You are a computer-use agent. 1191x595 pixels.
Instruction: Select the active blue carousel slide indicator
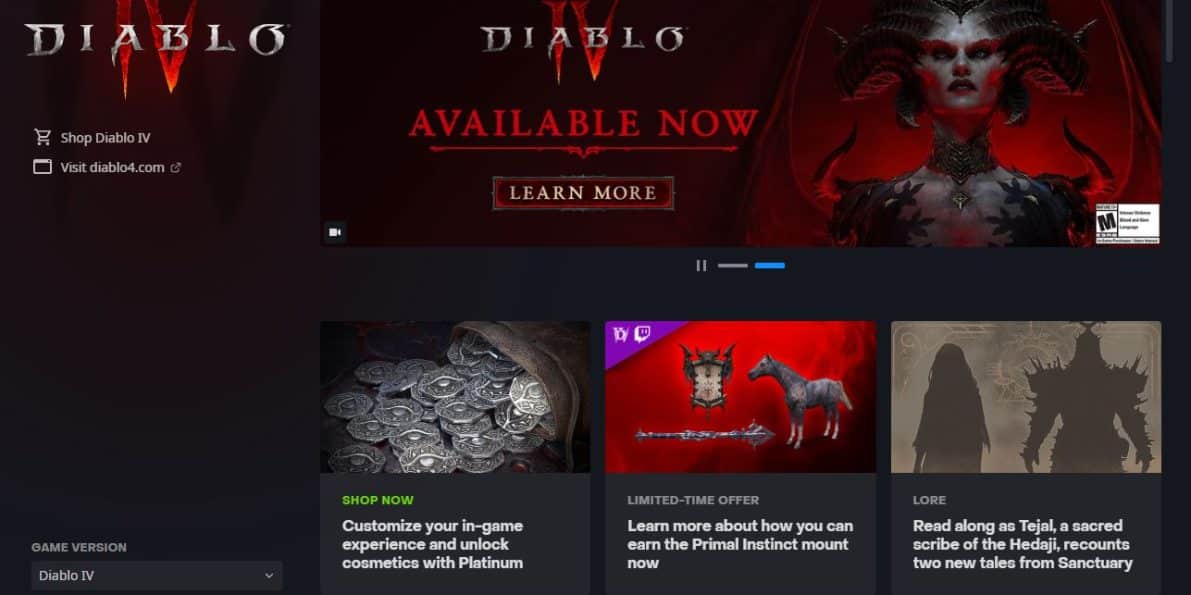(x=770, y=266)
